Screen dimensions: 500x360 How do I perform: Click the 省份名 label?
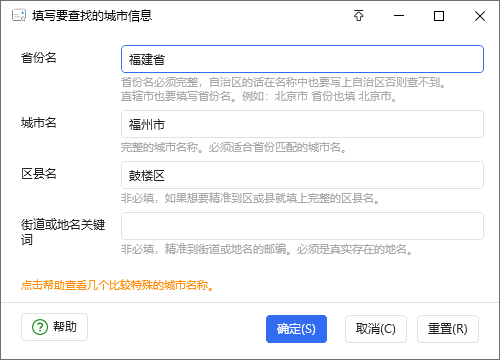pos(39,58)
